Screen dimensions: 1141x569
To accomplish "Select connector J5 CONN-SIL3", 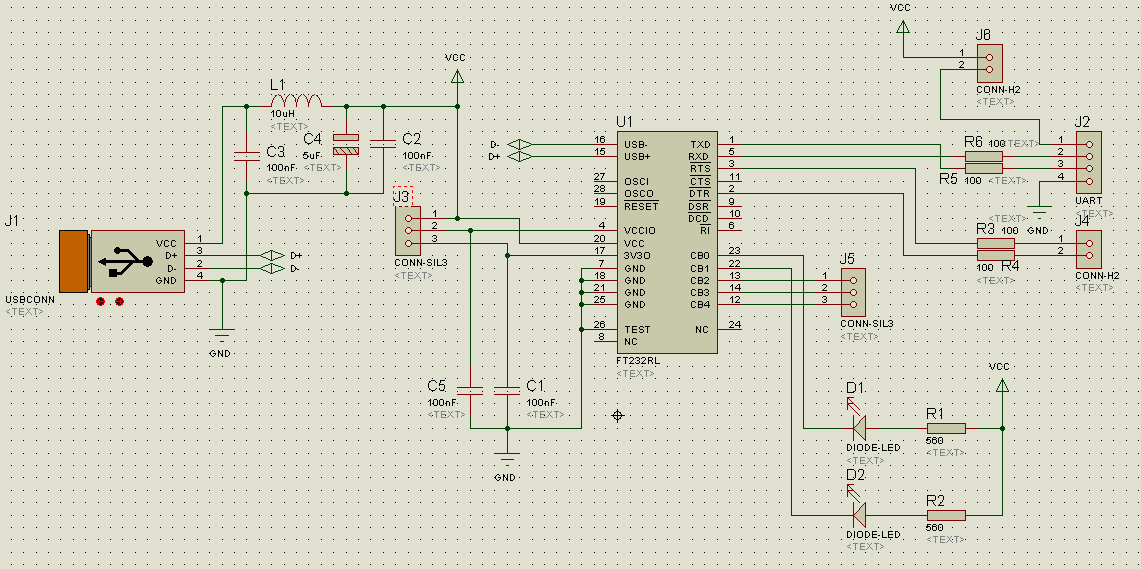I will 853,290.
